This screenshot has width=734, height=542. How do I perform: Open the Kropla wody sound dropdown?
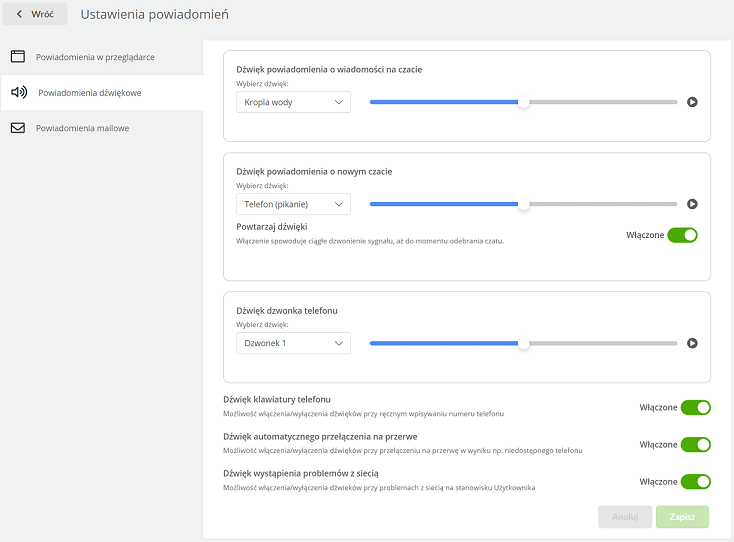[293, 102]
